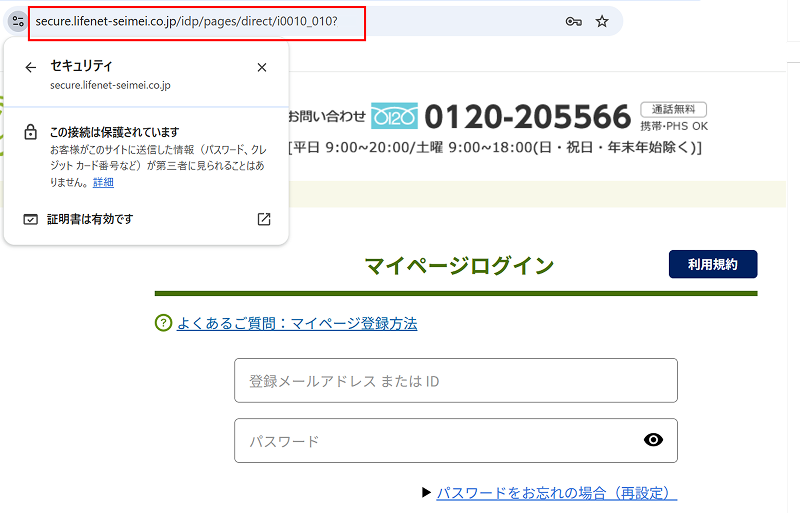Click the site information tune icon

click(18, 21)
